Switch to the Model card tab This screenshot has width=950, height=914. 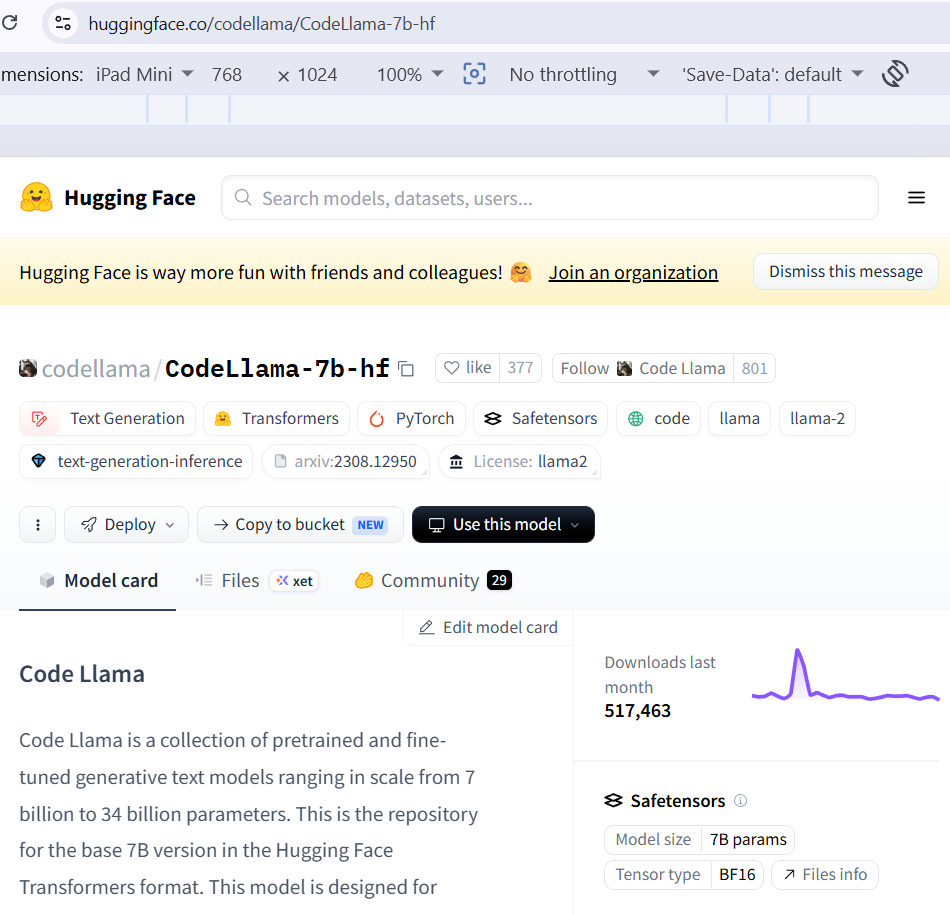(98, 580)
